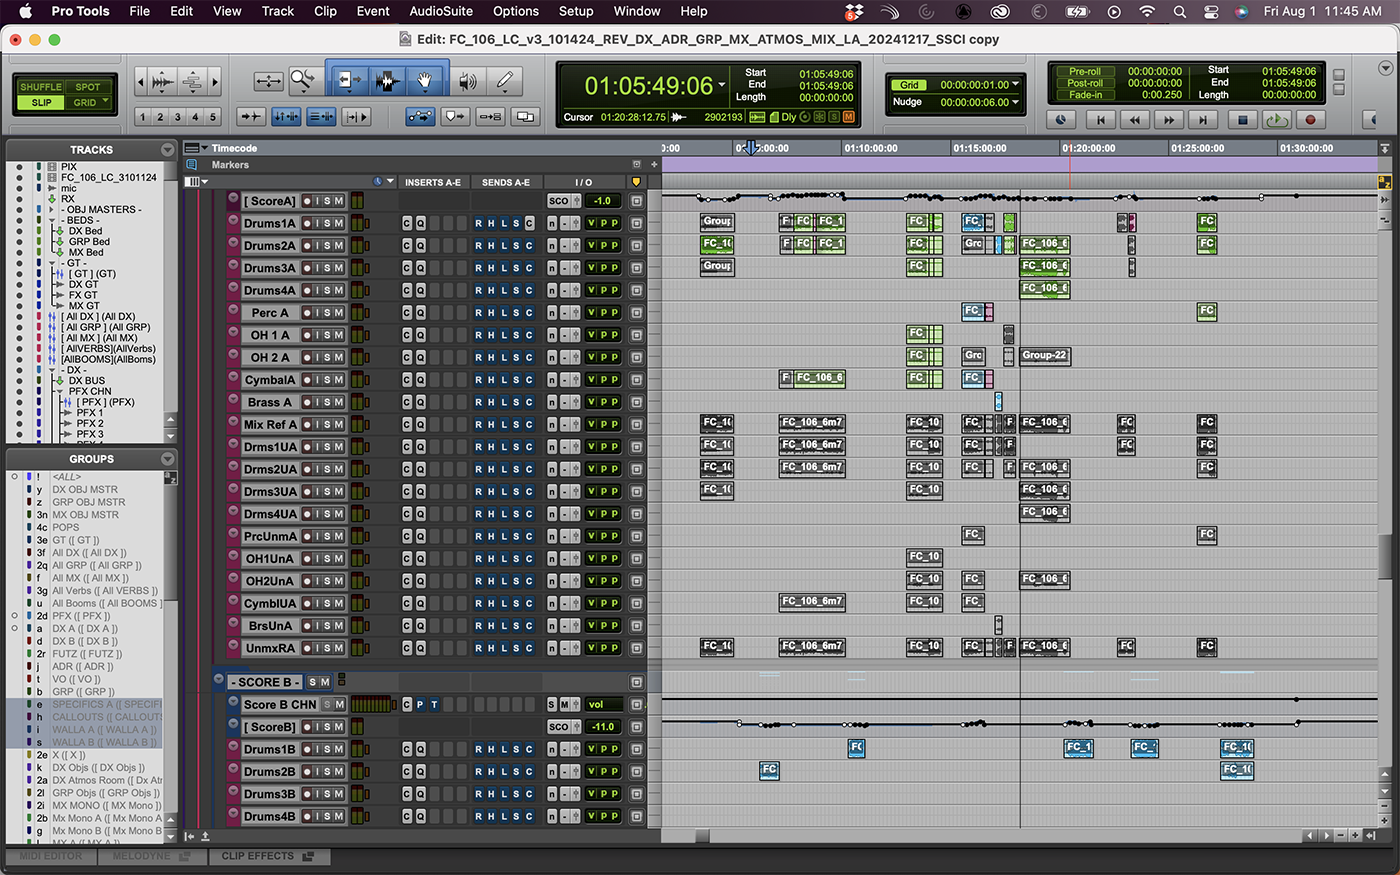Click the Selector waveform tool
This screenshot has width=1400, height=875.
pos(388,81)
